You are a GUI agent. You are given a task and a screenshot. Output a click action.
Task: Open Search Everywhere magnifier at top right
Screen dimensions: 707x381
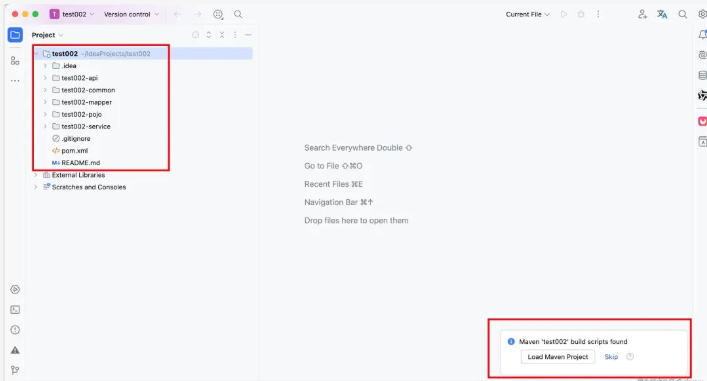tap(683, 14)
